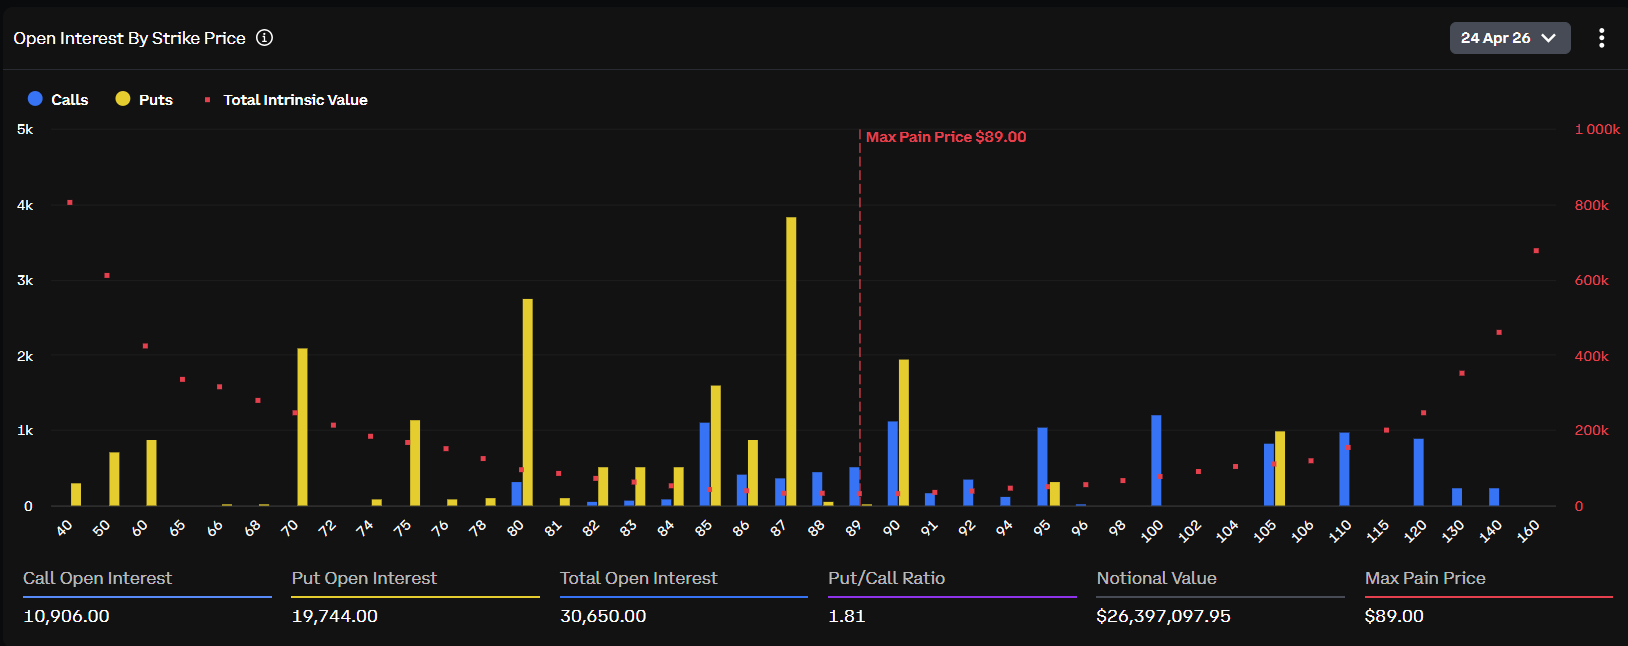Screen dimensions: 1628x646
Task: Click the blue call bar at strike 120
Action: point(1418,472)
